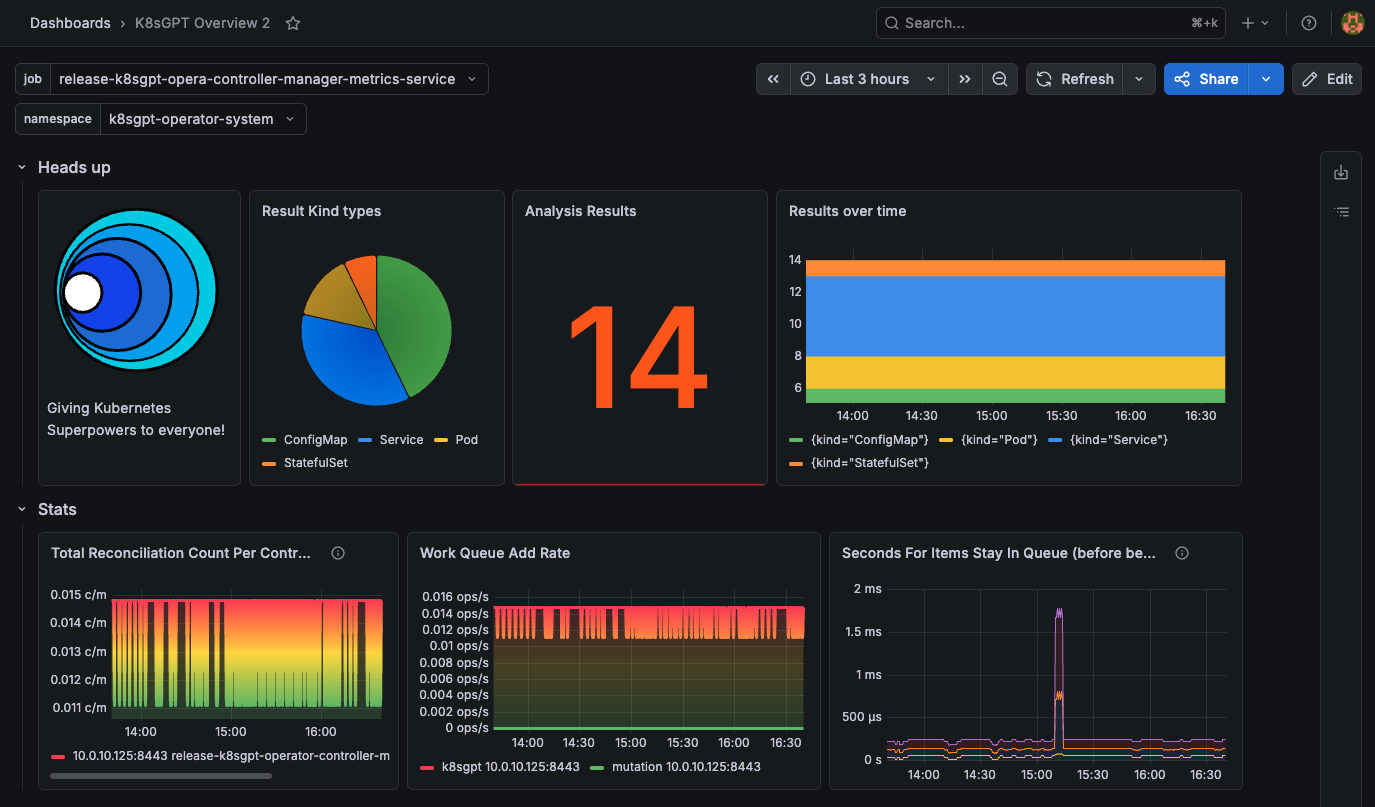The image size is (1375, 807).
Task: Click the legend scrollbar in Reconciliation panel
Action: point(160,775)
